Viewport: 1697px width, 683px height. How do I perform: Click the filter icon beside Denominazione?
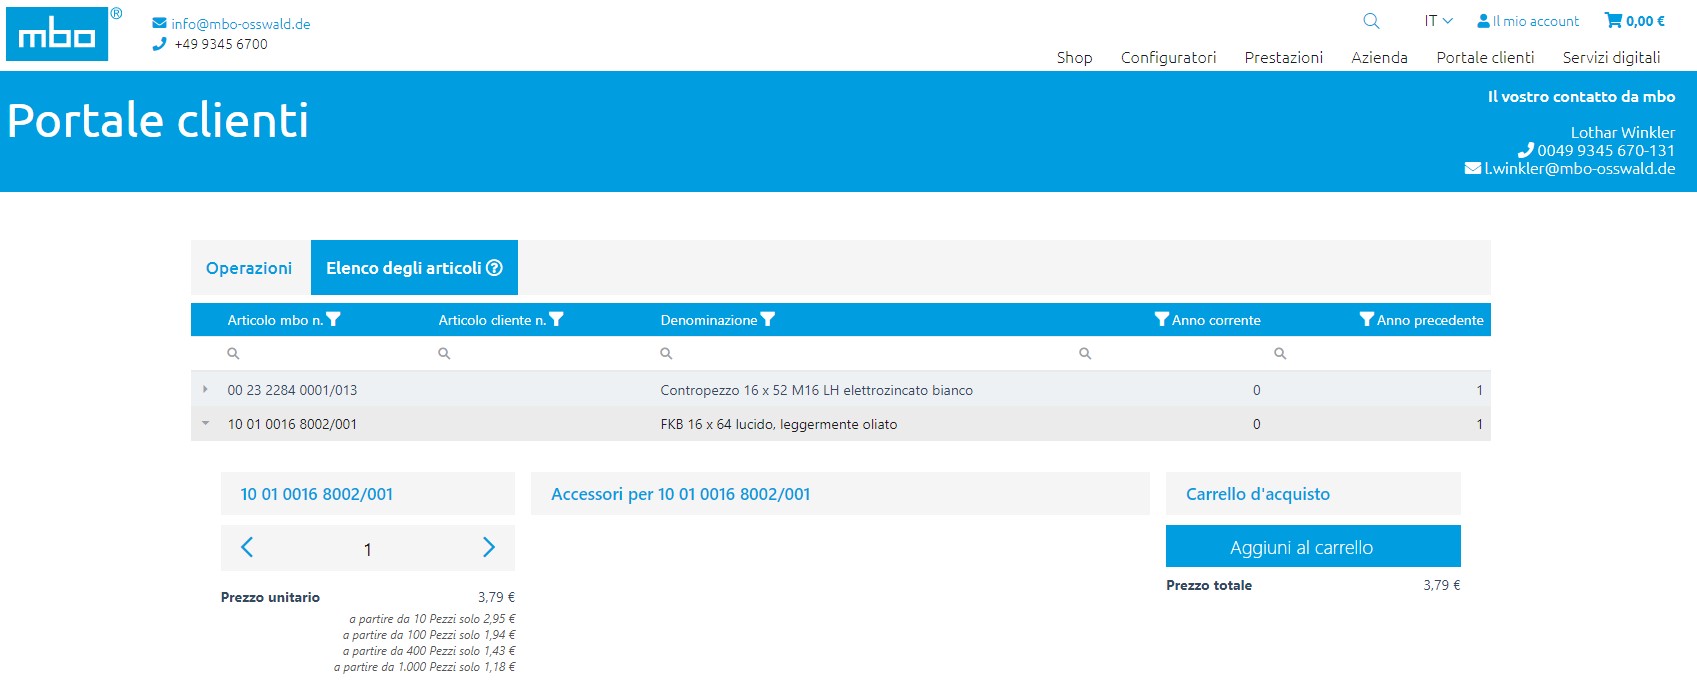point(768,320)
